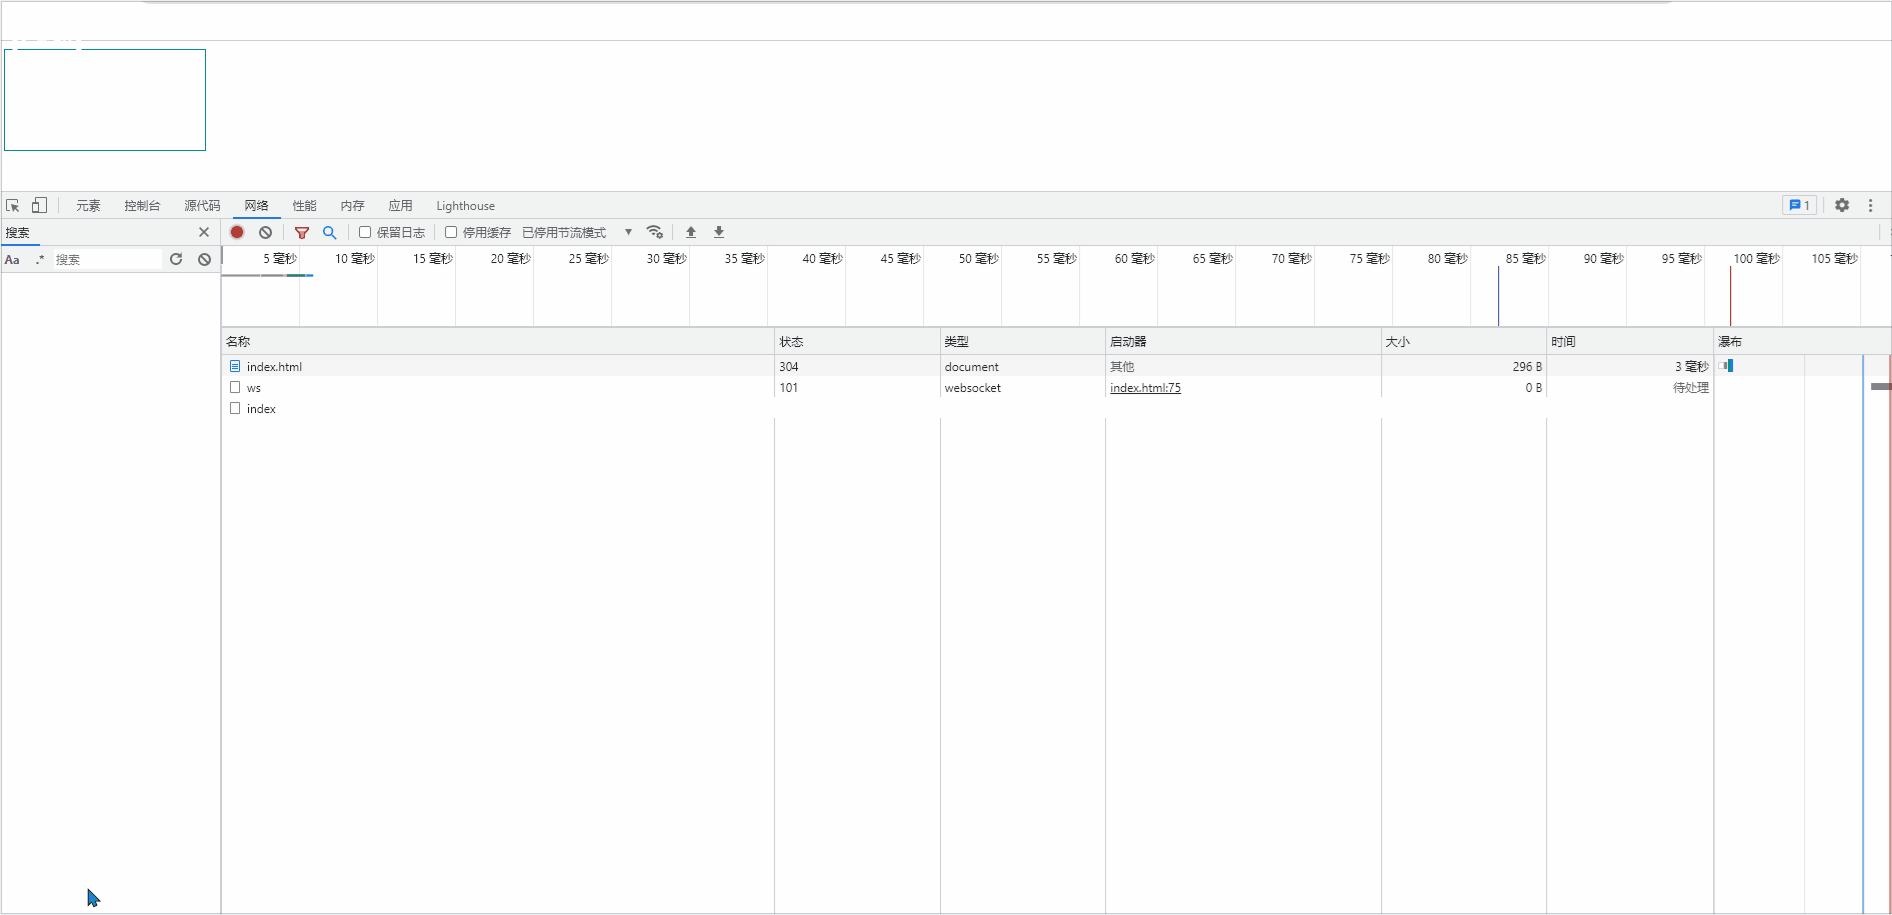The image size is (1892, 915).
Task: Click the 搜索 text input field
Action: click(106, 260)
